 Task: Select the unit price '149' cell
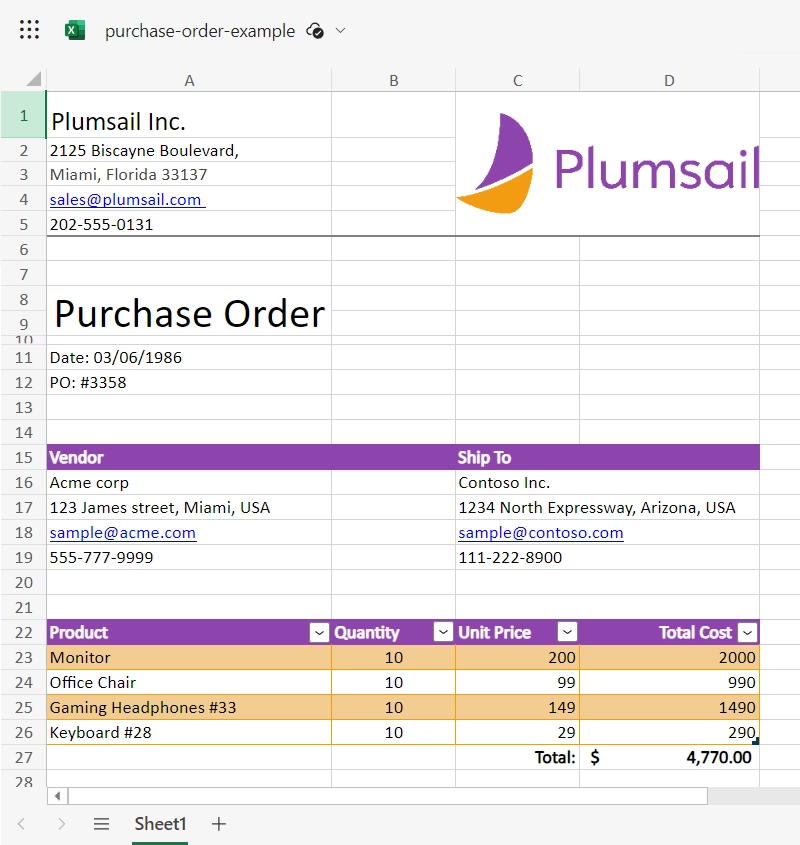click(x=518, y=707)
